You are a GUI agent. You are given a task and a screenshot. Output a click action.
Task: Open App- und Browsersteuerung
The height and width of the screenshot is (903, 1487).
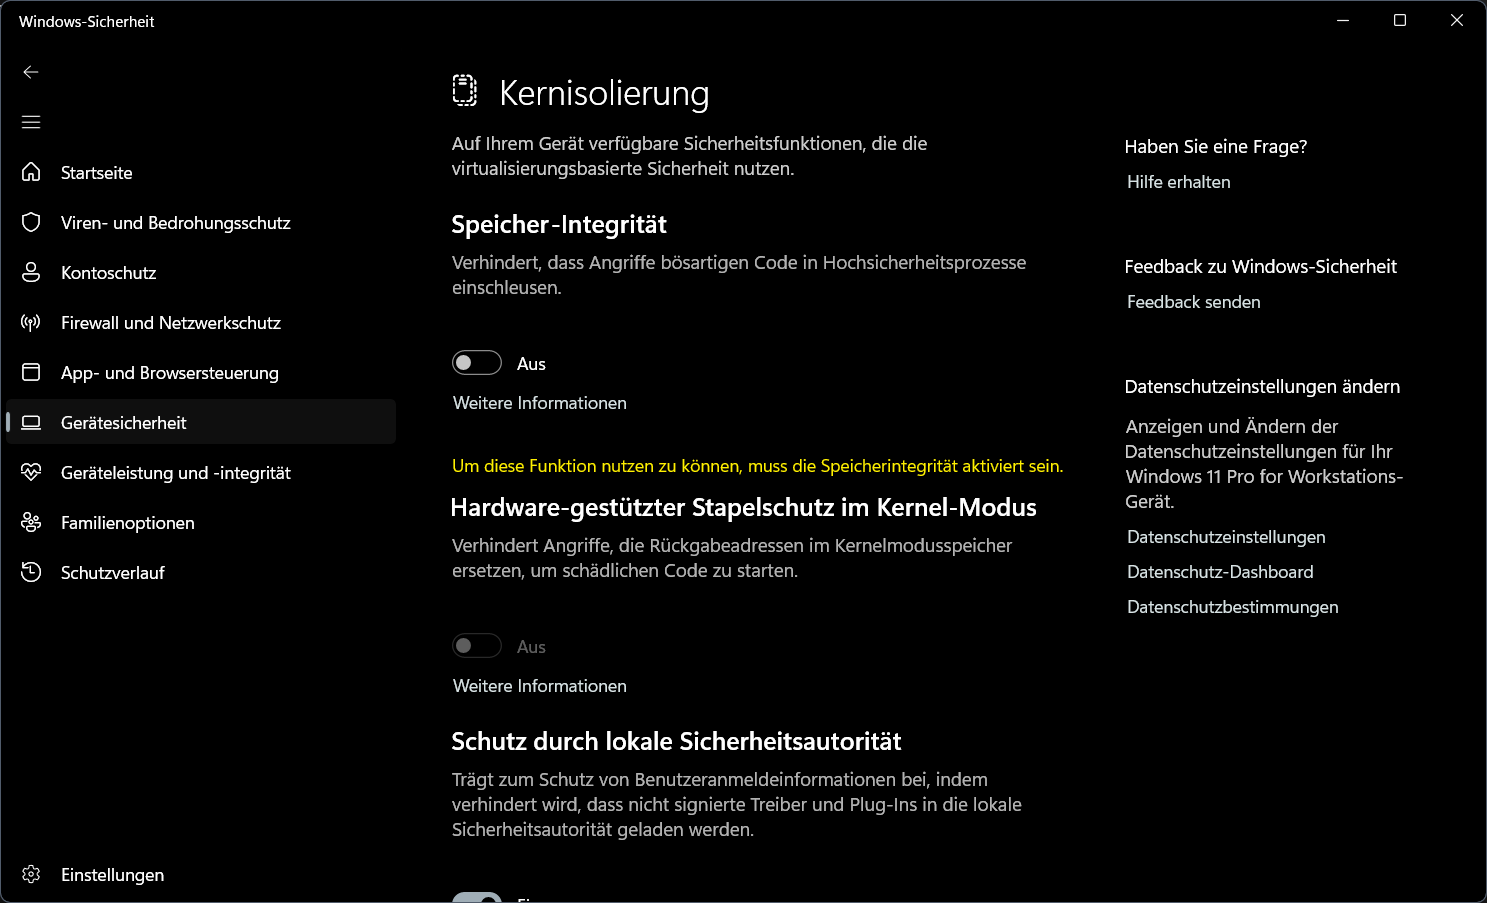(201, 372)
